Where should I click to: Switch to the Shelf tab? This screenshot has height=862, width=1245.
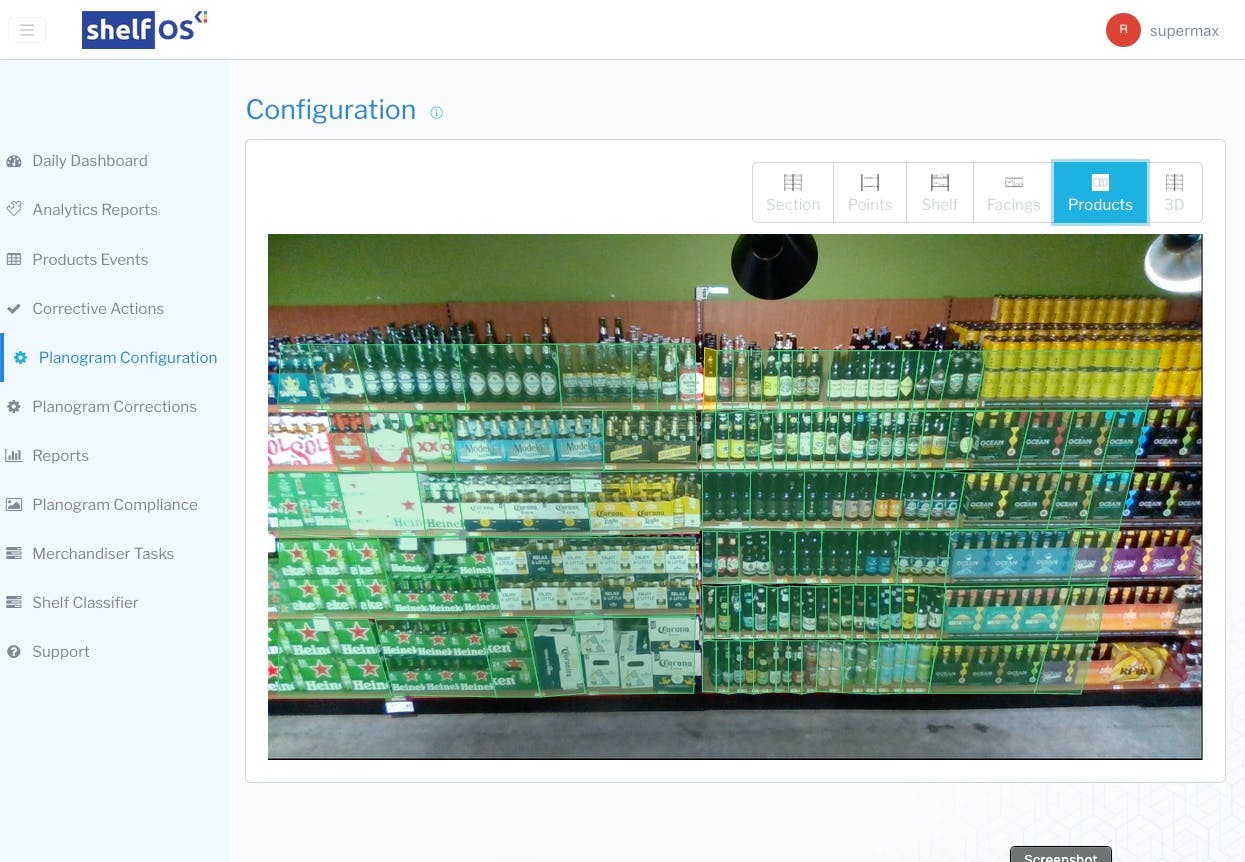click(940, 192)
